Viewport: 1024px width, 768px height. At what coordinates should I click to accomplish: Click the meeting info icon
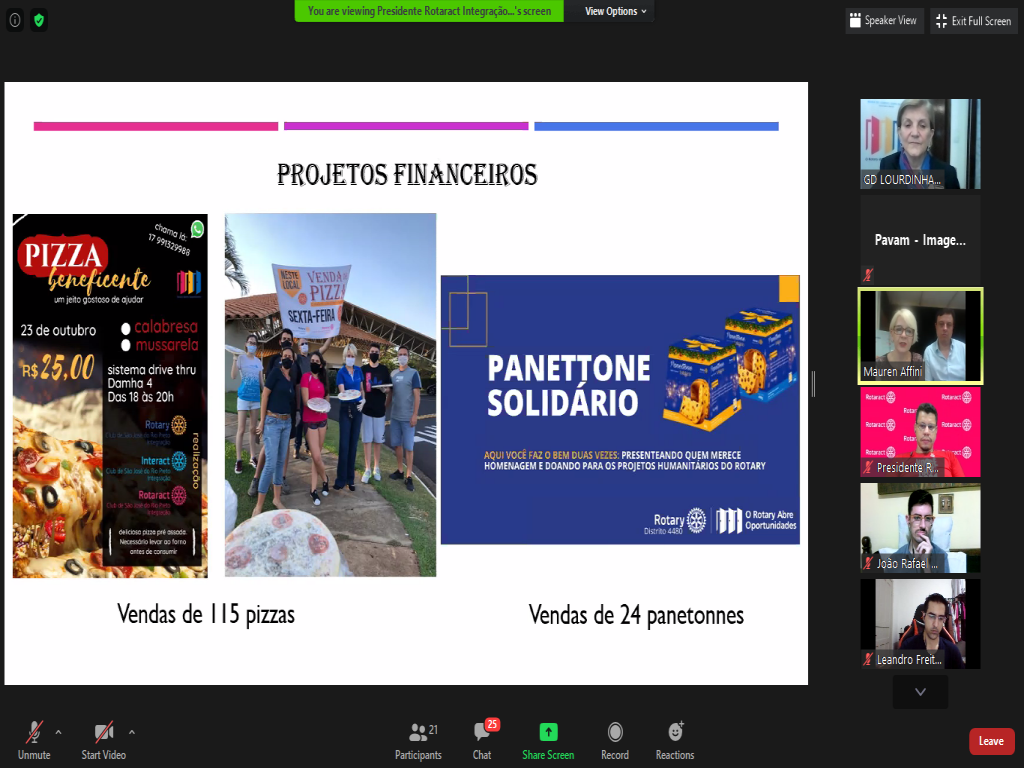[x=15, y=20]
